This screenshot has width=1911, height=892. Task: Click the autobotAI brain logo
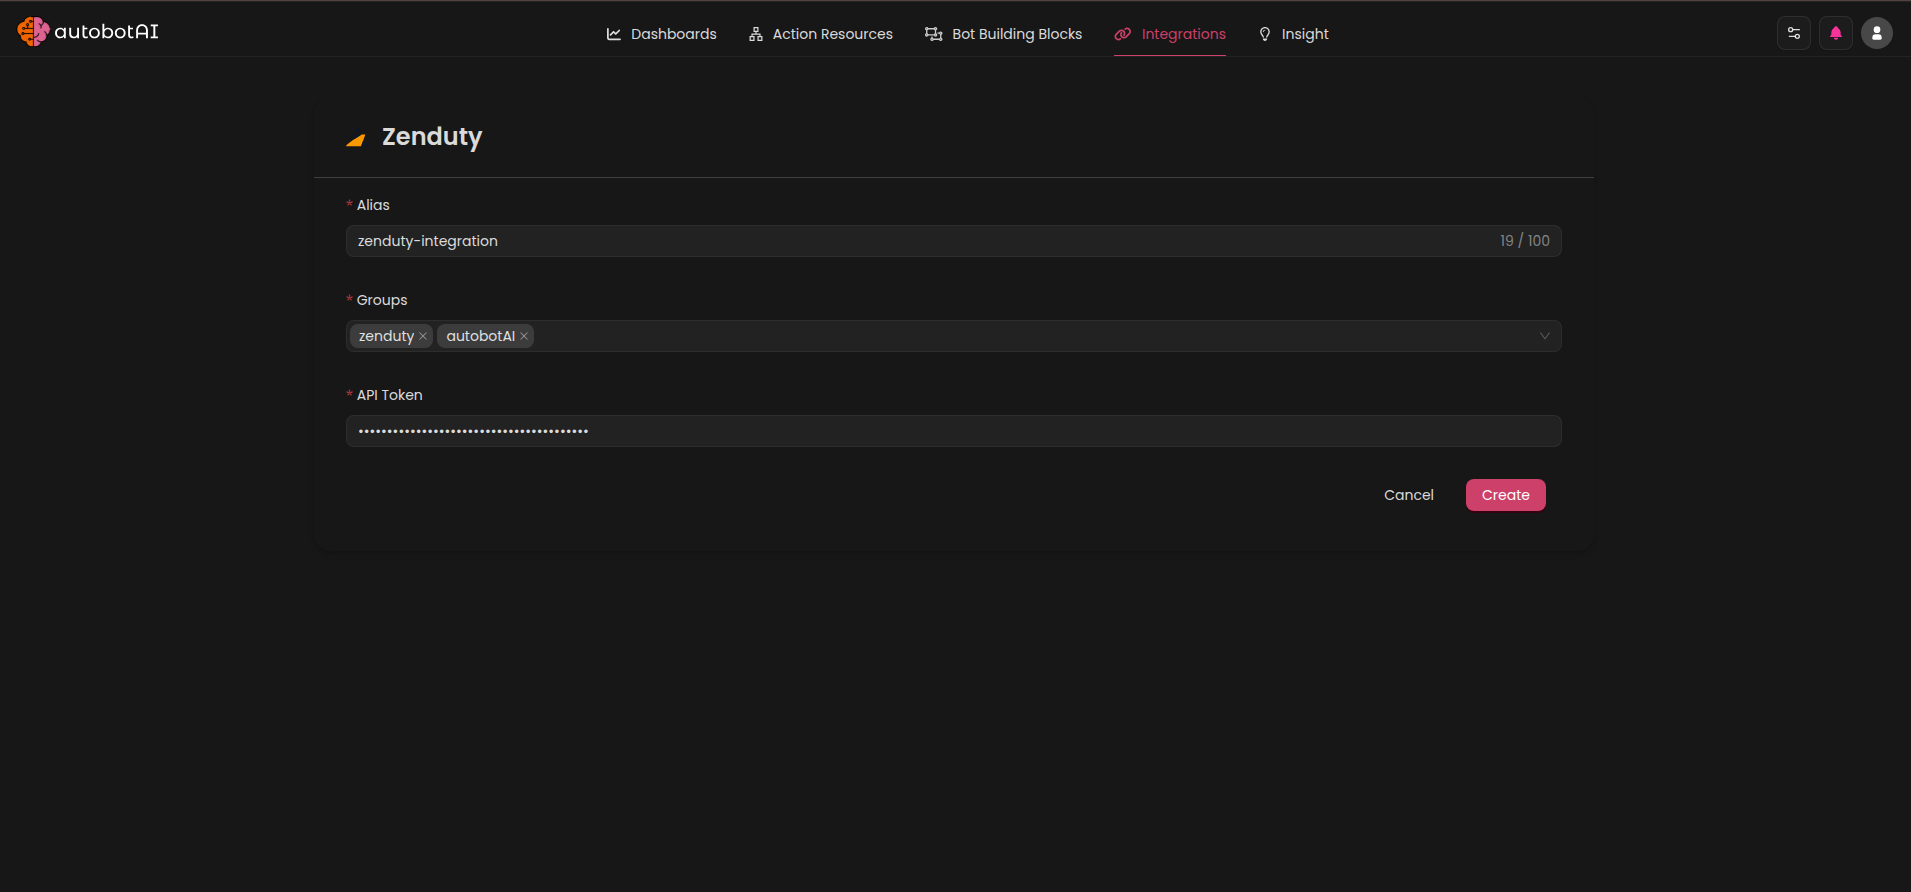33,32
